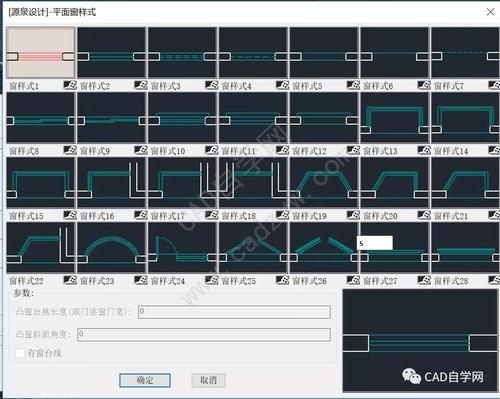The image size is (500, 399).
Task: Click the icon beside the 窗样式6 label
Action: [424, 85]
